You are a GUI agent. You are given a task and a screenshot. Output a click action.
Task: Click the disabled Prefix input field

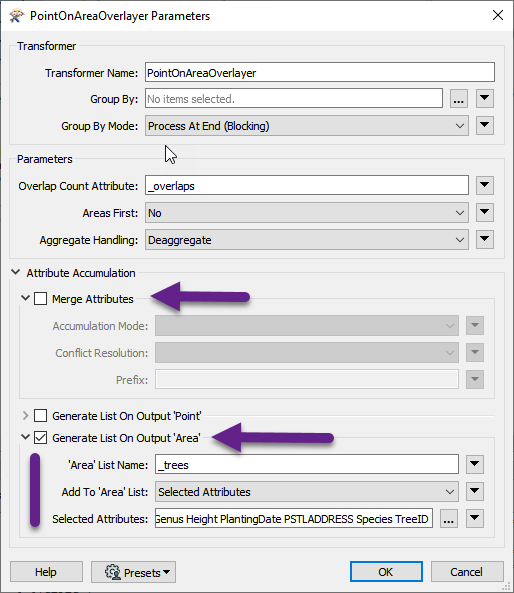307,379
